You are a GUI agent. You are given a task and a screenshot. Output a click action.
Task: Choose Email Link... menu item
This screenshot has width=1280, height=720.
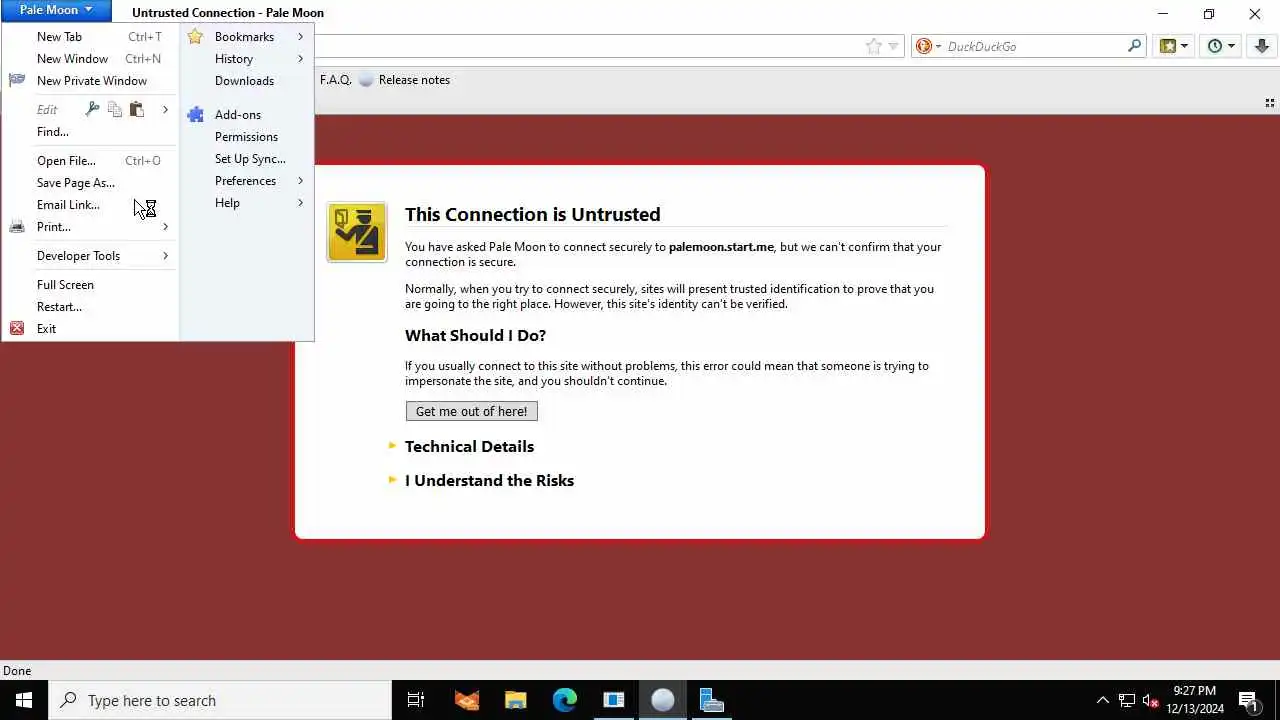pos(91,205)
